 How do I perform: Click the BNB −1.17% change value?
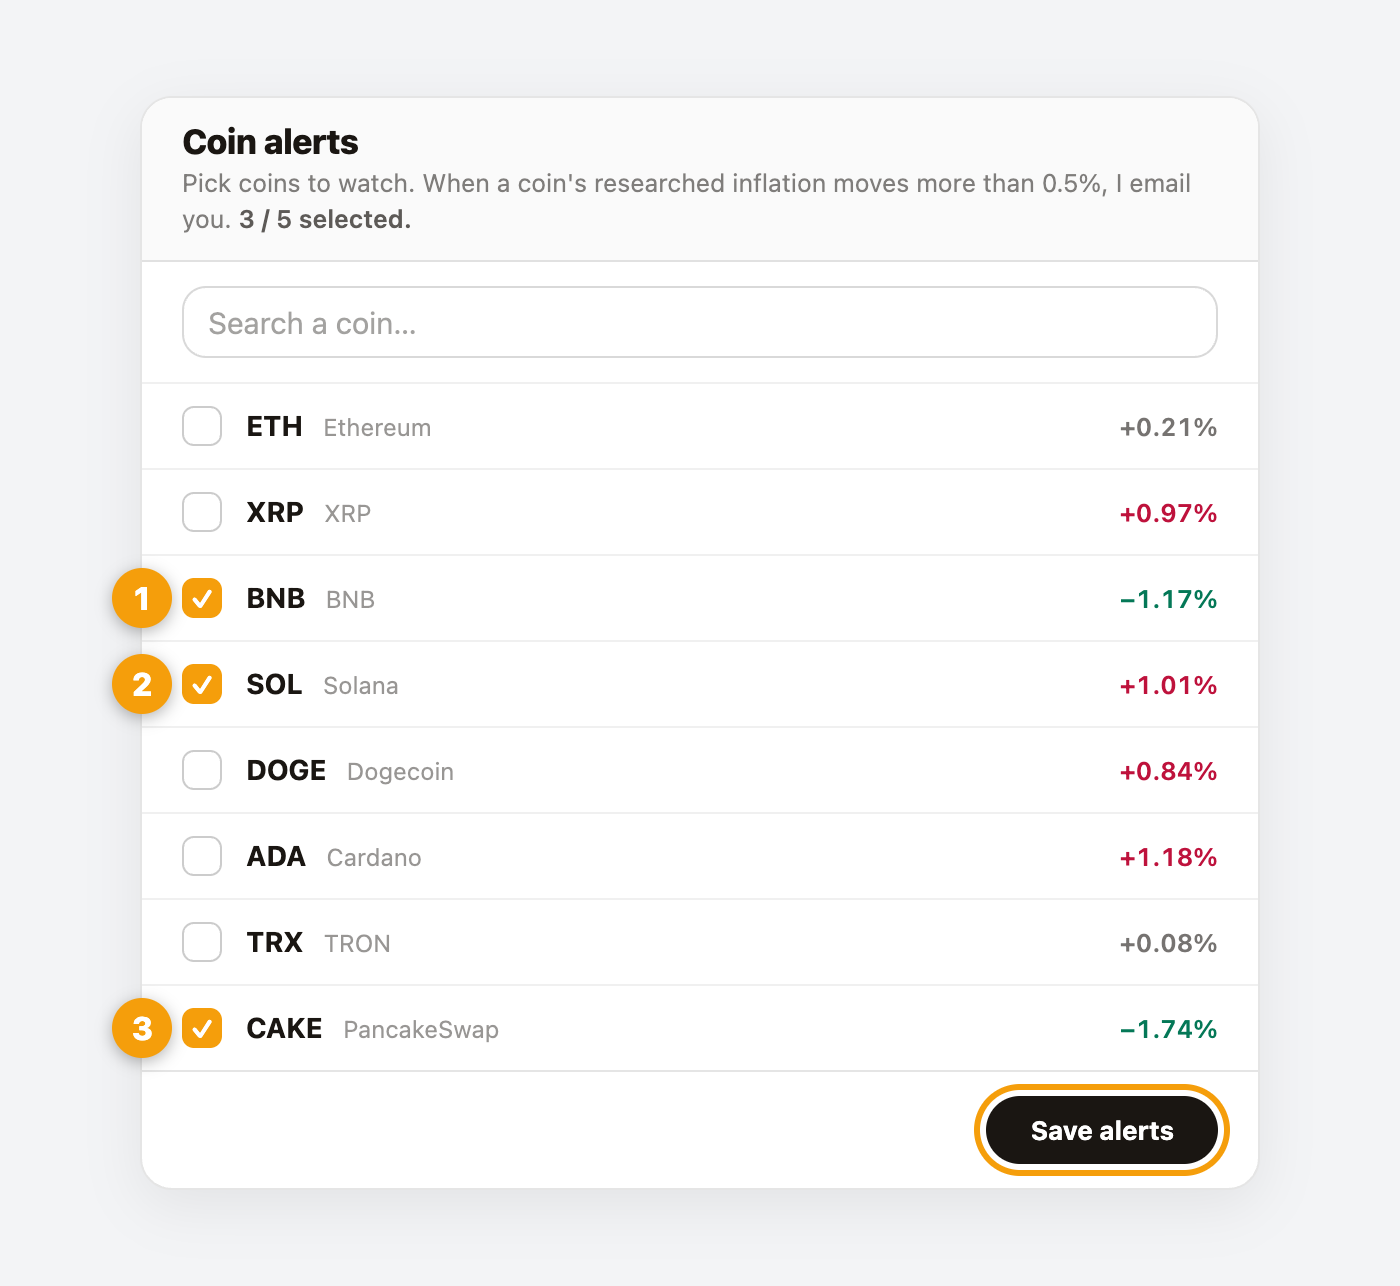1168,599
